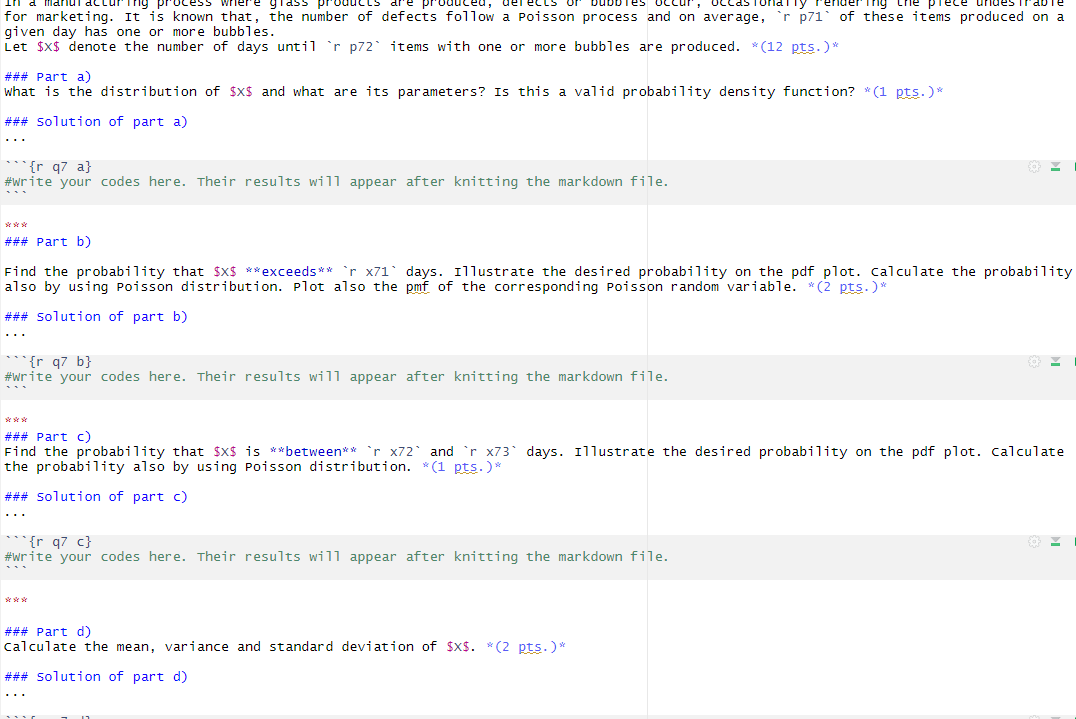Select the "### Part b)" heading text
The height and width of the screenshot is (719, 1076).
click(x=47, y=241)
